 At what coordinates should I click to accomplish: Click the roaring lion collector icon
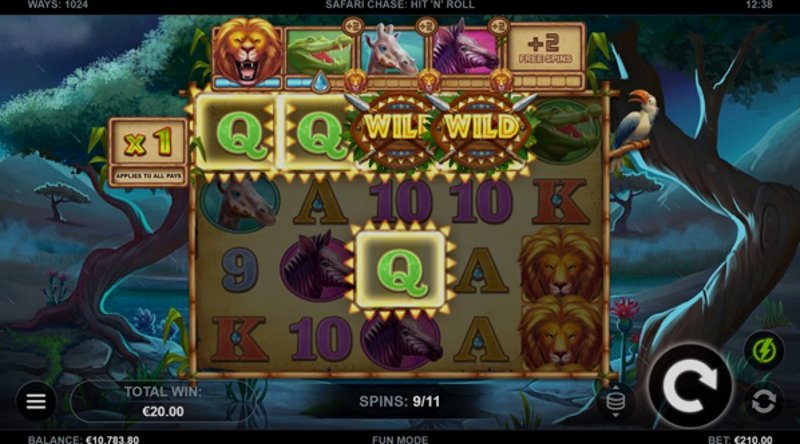(247, 51)
